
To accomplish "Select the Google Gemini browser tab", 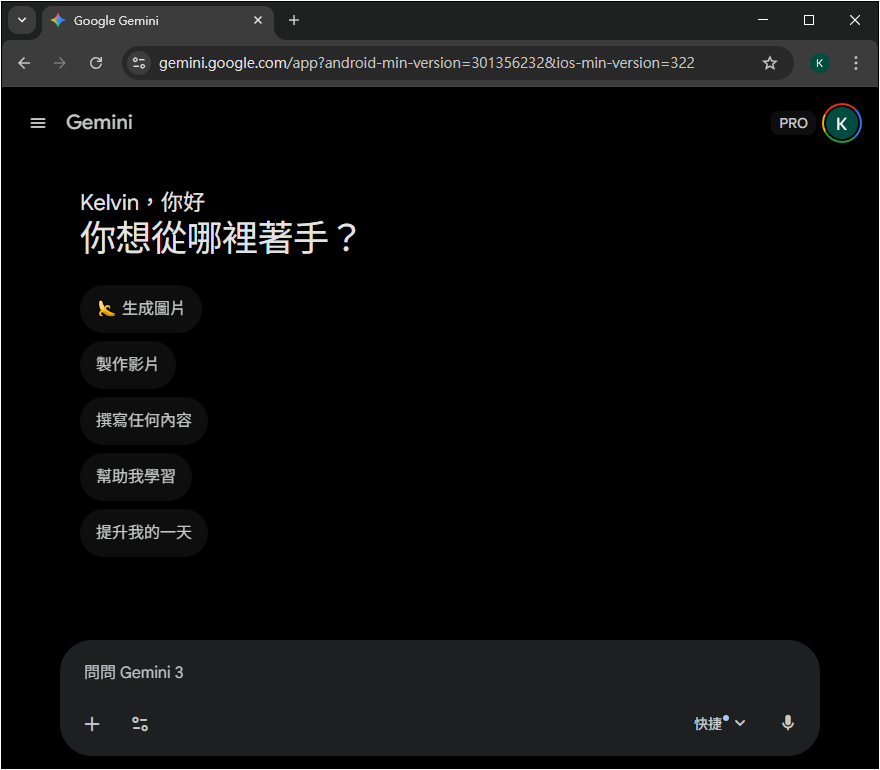I will (x=150, y=21).
